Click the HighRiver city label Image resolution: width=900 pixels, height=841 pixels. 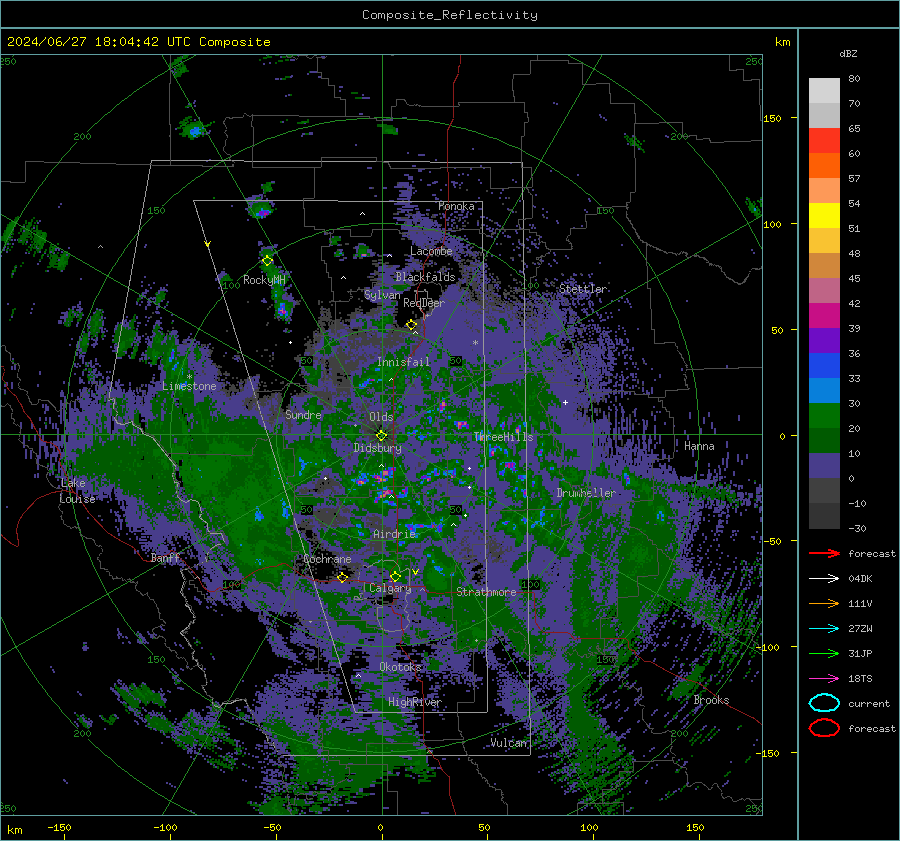click(414, 702)
